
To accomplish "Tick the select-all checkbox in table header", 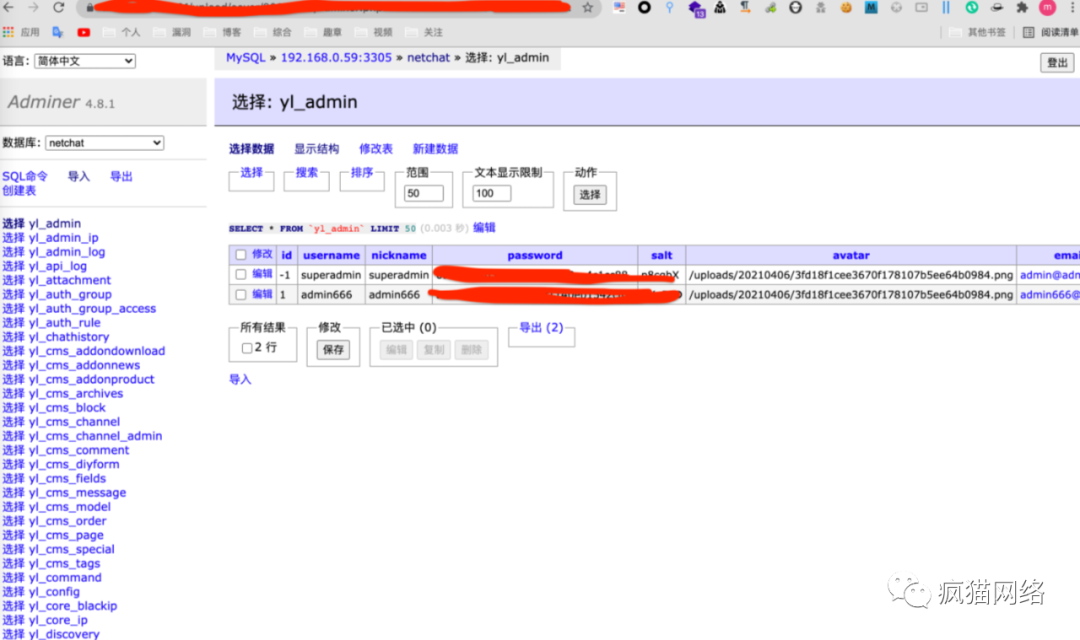I will pos(240,255).
